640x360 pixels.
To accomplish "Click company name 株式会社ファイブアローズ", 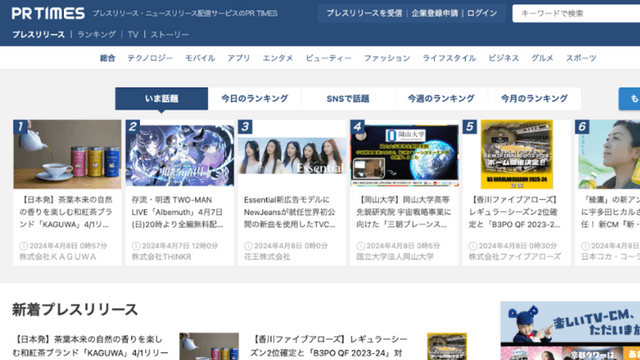I will [x=515, y=257].
